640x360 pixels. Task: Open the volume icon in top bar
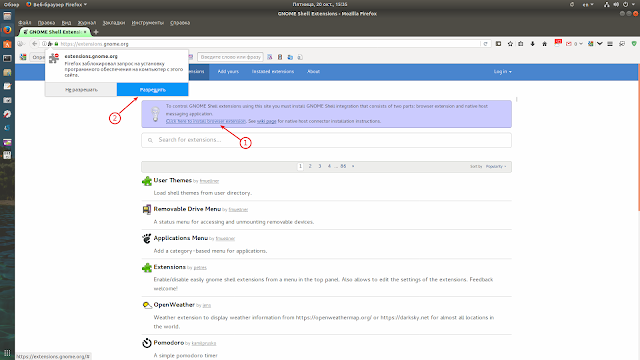pyautogui.click(x=616, y=4)
